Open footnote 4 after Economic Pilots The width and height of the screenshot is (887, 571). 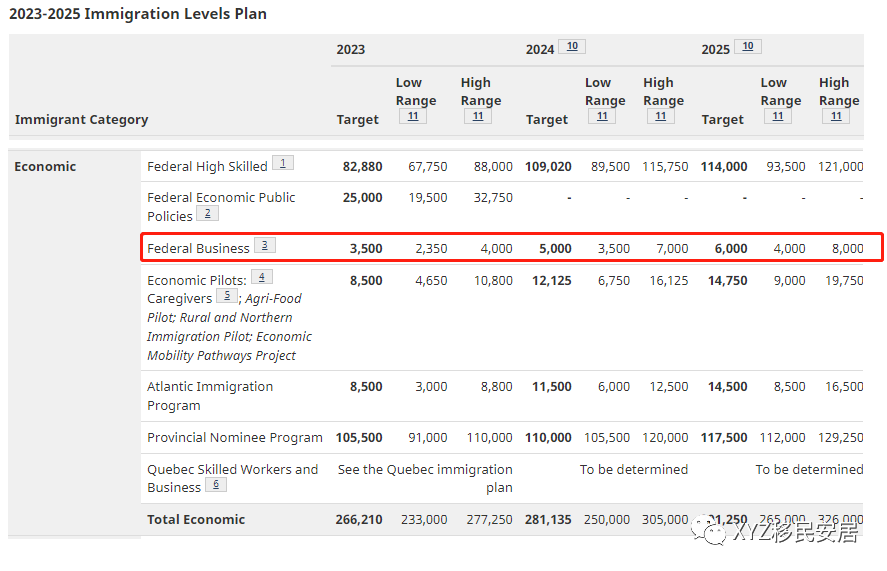pyautogui.click(x=262, y=277)
